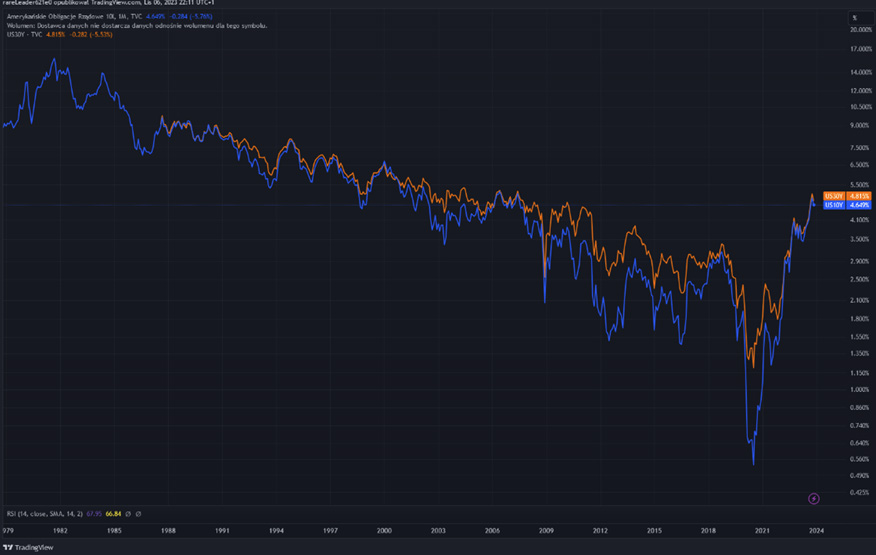Click the orange US30Y price label
The height and width of the screenshot is (555, 876).
(842, 196)
